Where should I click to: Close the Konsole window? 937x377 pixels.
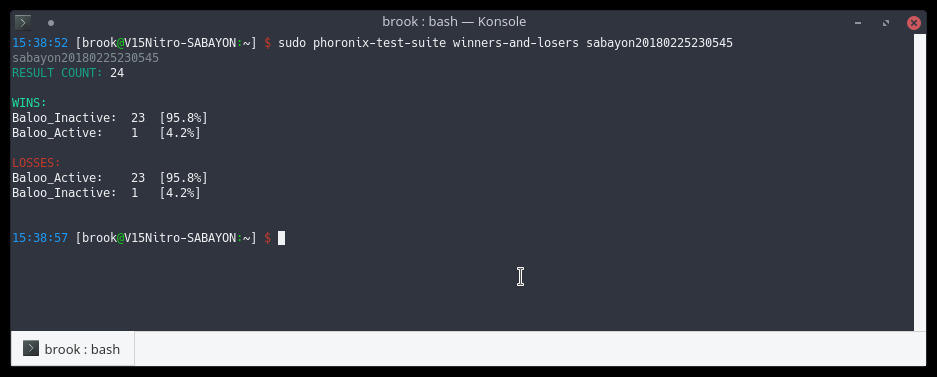(x=914, y=23)
